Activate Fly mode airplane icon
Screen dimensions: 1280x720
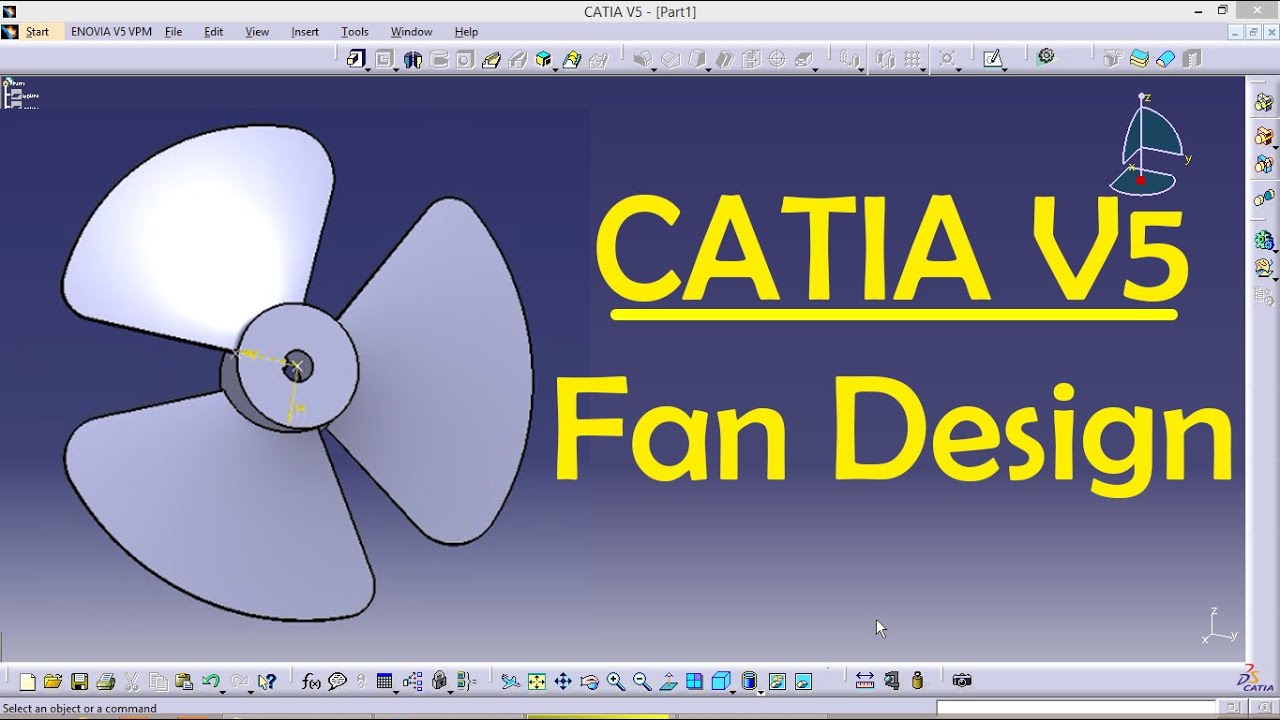[510, 682]
